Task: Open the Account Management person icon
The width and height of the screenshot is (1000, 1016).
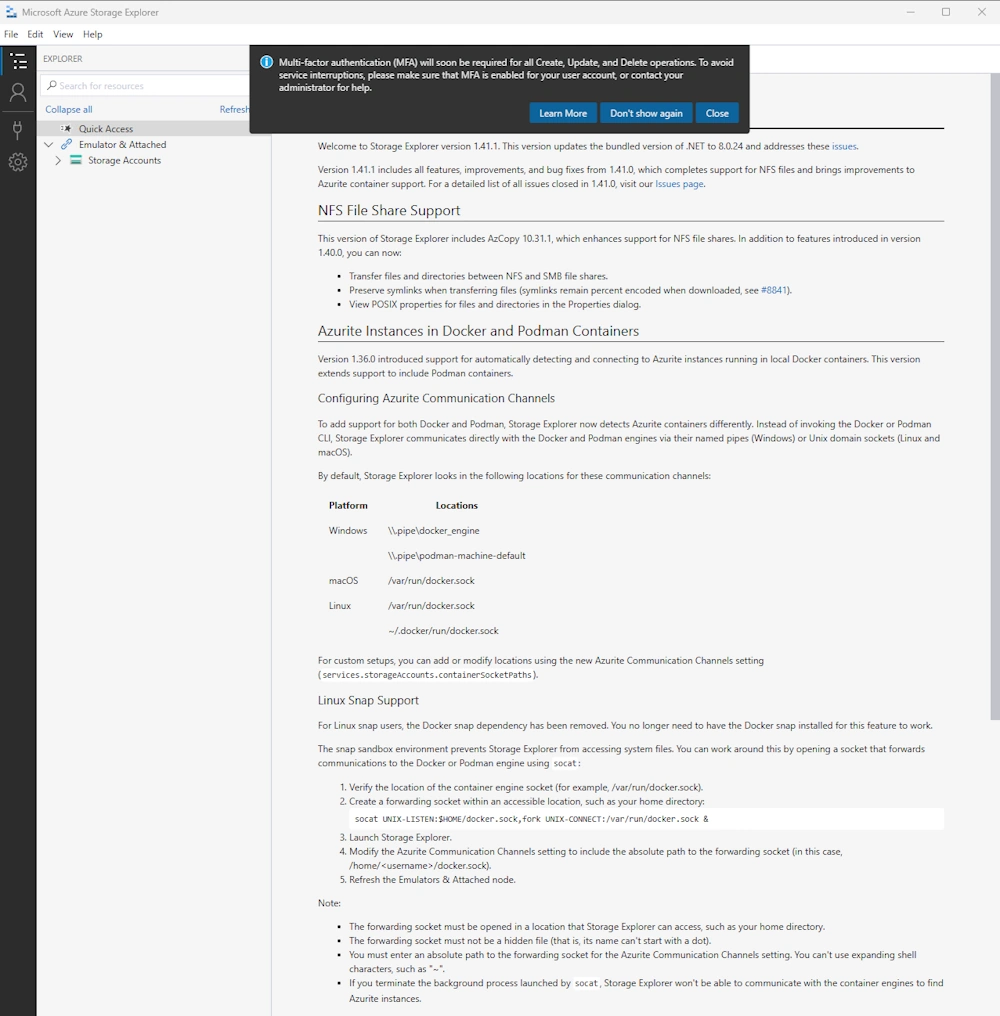Action: click(18, 93)
